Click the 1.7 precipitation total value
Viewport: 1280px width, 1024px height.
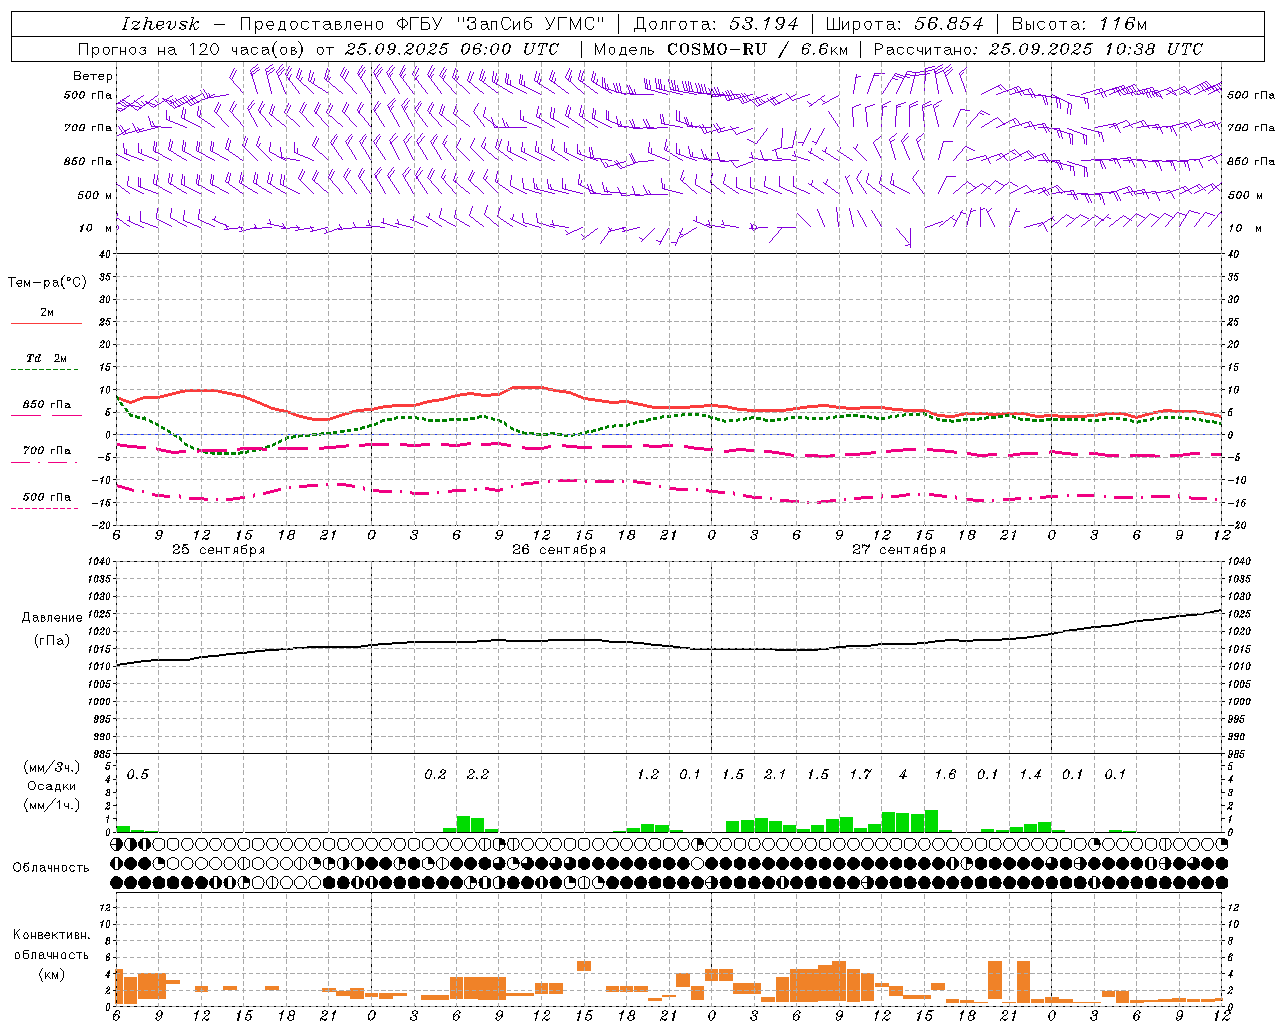pyautogui.click(x=860, y=775)
